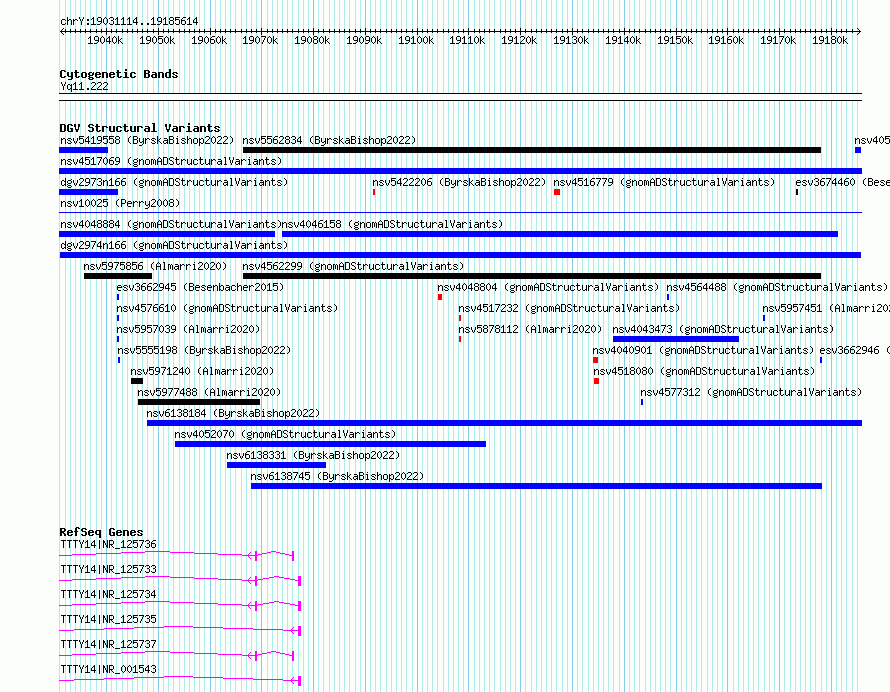
Task: Click the nsv5975856 black variant bar
Action: tap(118, 276)
